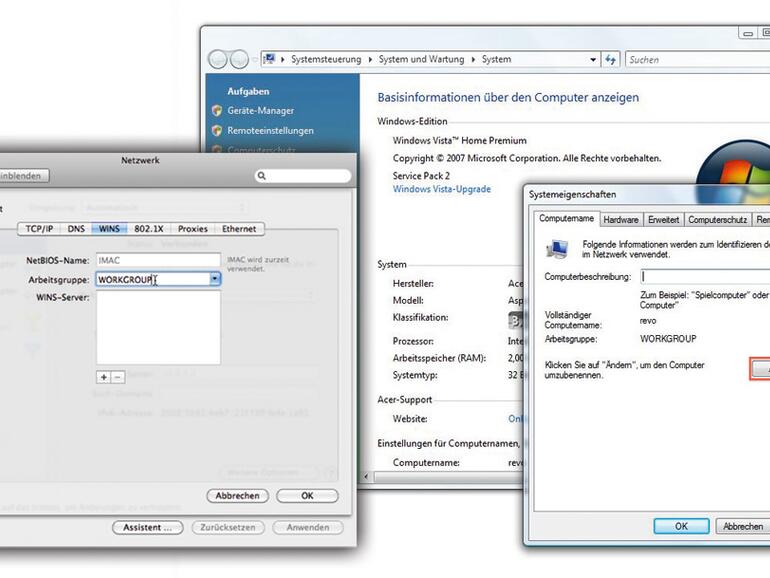Click Abbrechen in the WINS sheet
The width and height of the screenshot is (770, 578).
coord(237,495)
